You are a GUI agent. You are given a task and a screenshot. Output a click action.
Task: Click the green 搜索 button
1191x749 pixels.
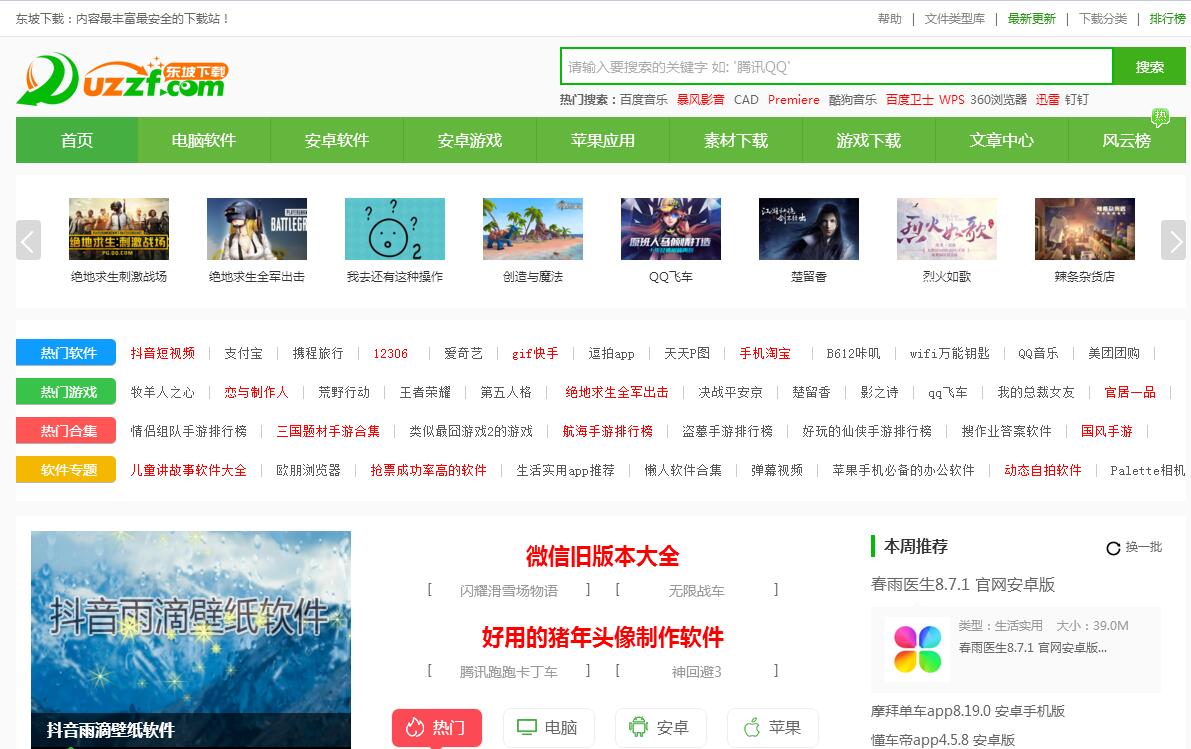(1149, 67)
